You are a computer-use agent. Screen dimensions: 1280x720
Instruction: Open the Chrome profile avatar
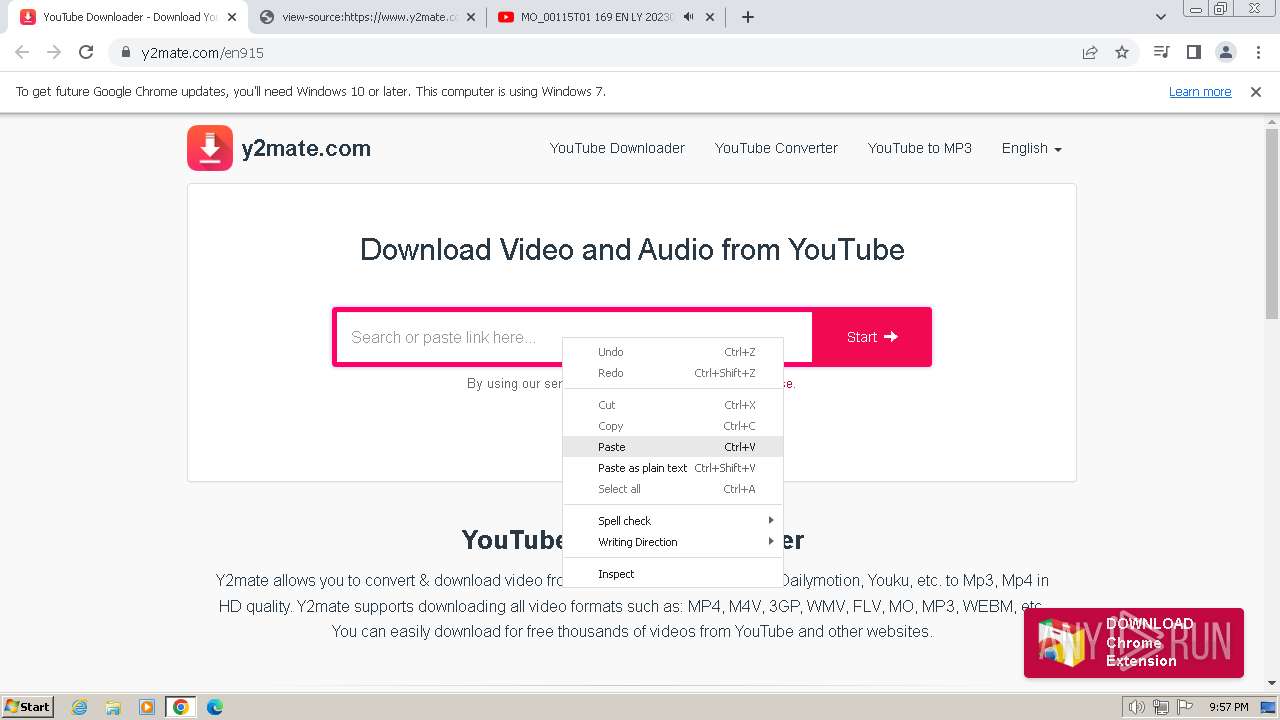coord(1225,52)
